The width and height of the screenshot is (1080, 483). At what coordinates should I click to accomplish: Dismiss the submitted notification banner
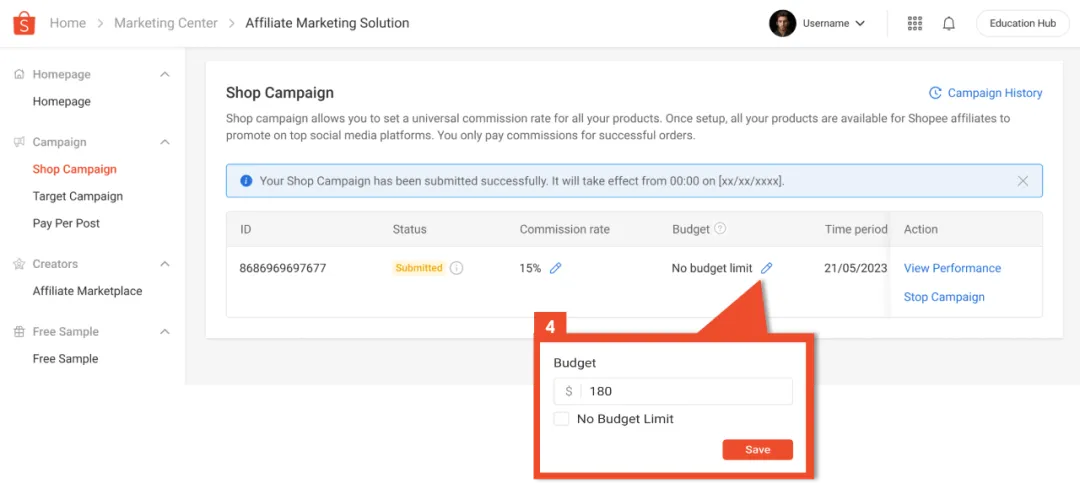click(x=1023, y=181)
